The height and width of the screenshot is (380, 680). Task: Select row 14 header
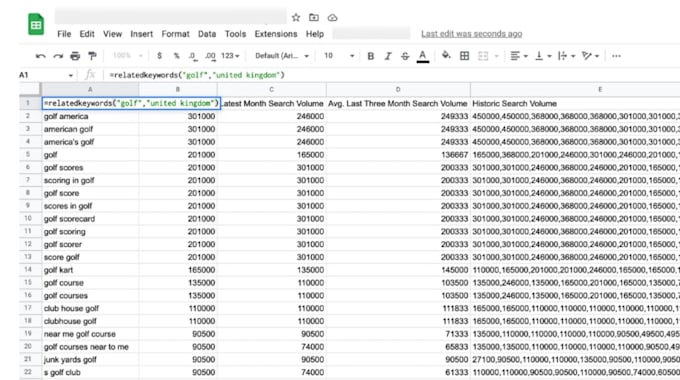[28, 270]
